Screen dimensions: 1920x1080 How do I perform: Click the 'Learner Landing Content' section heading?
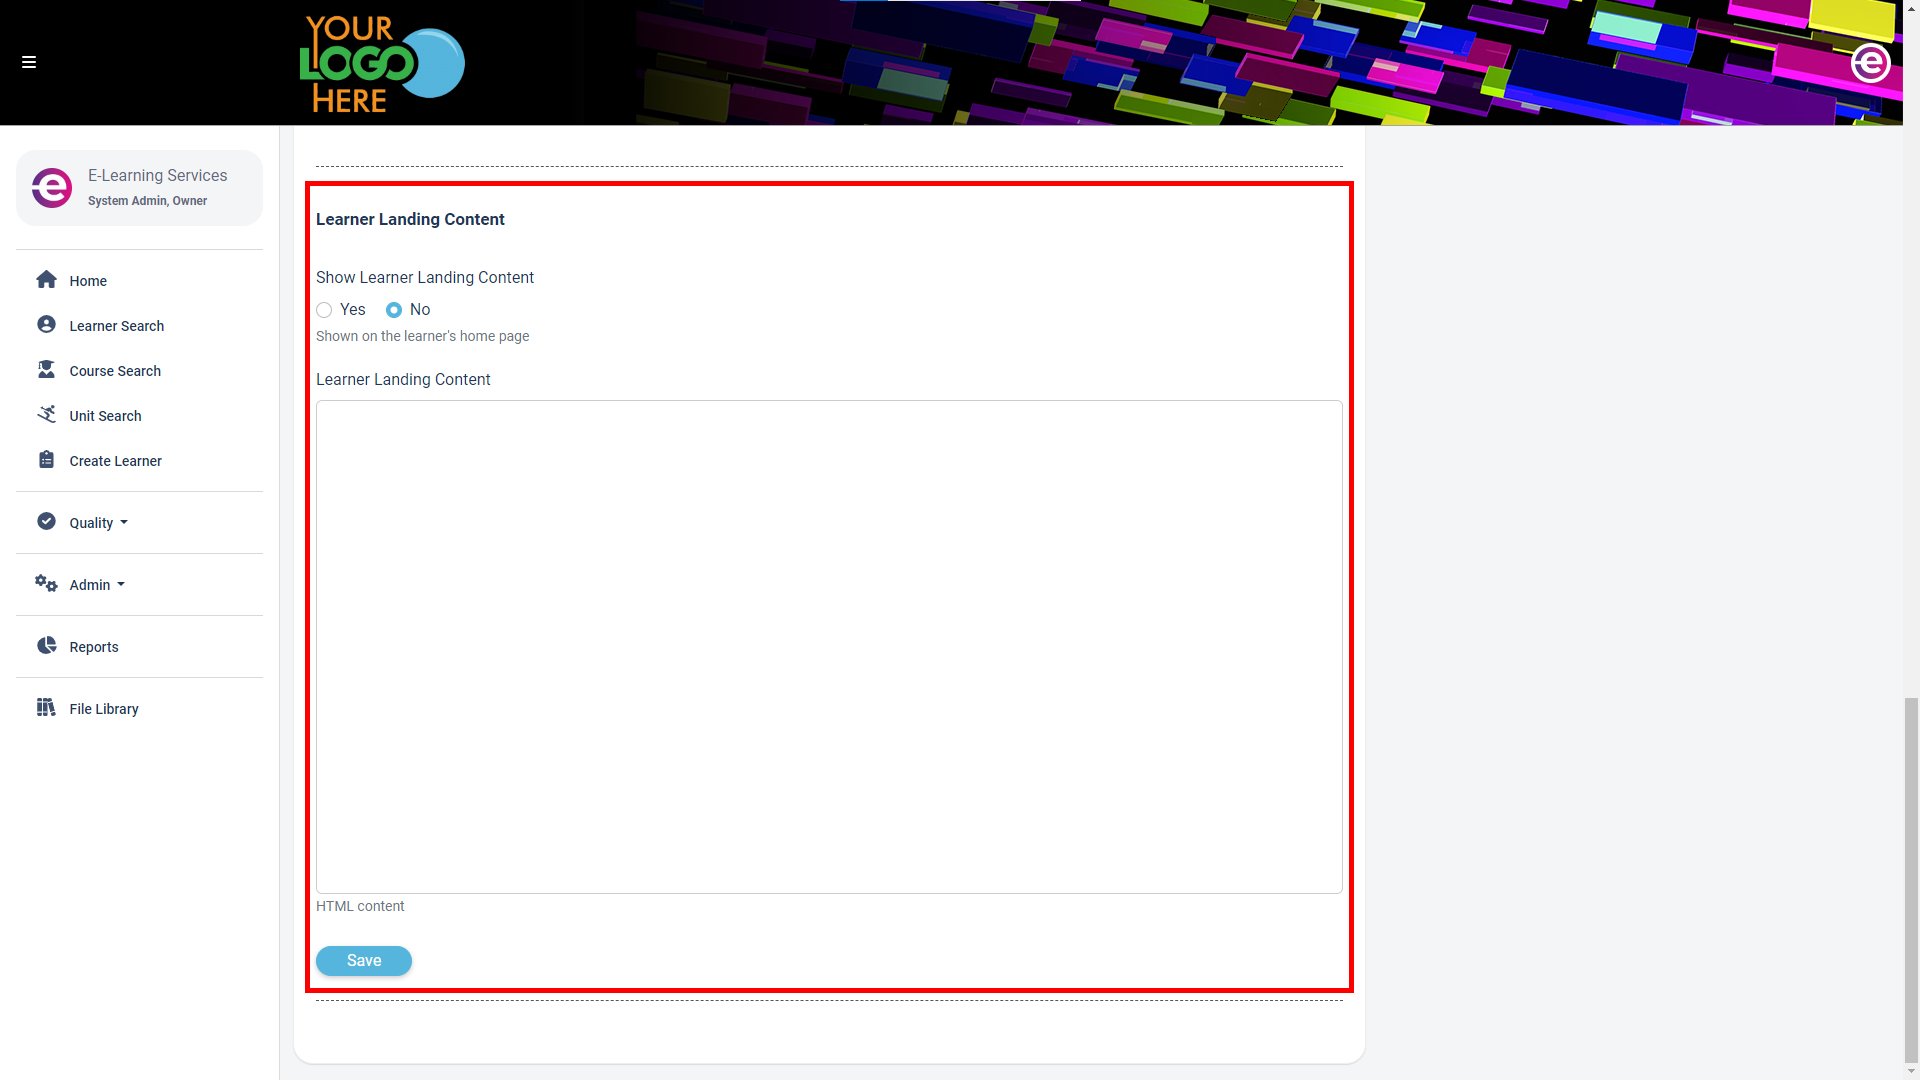(410, 220)
